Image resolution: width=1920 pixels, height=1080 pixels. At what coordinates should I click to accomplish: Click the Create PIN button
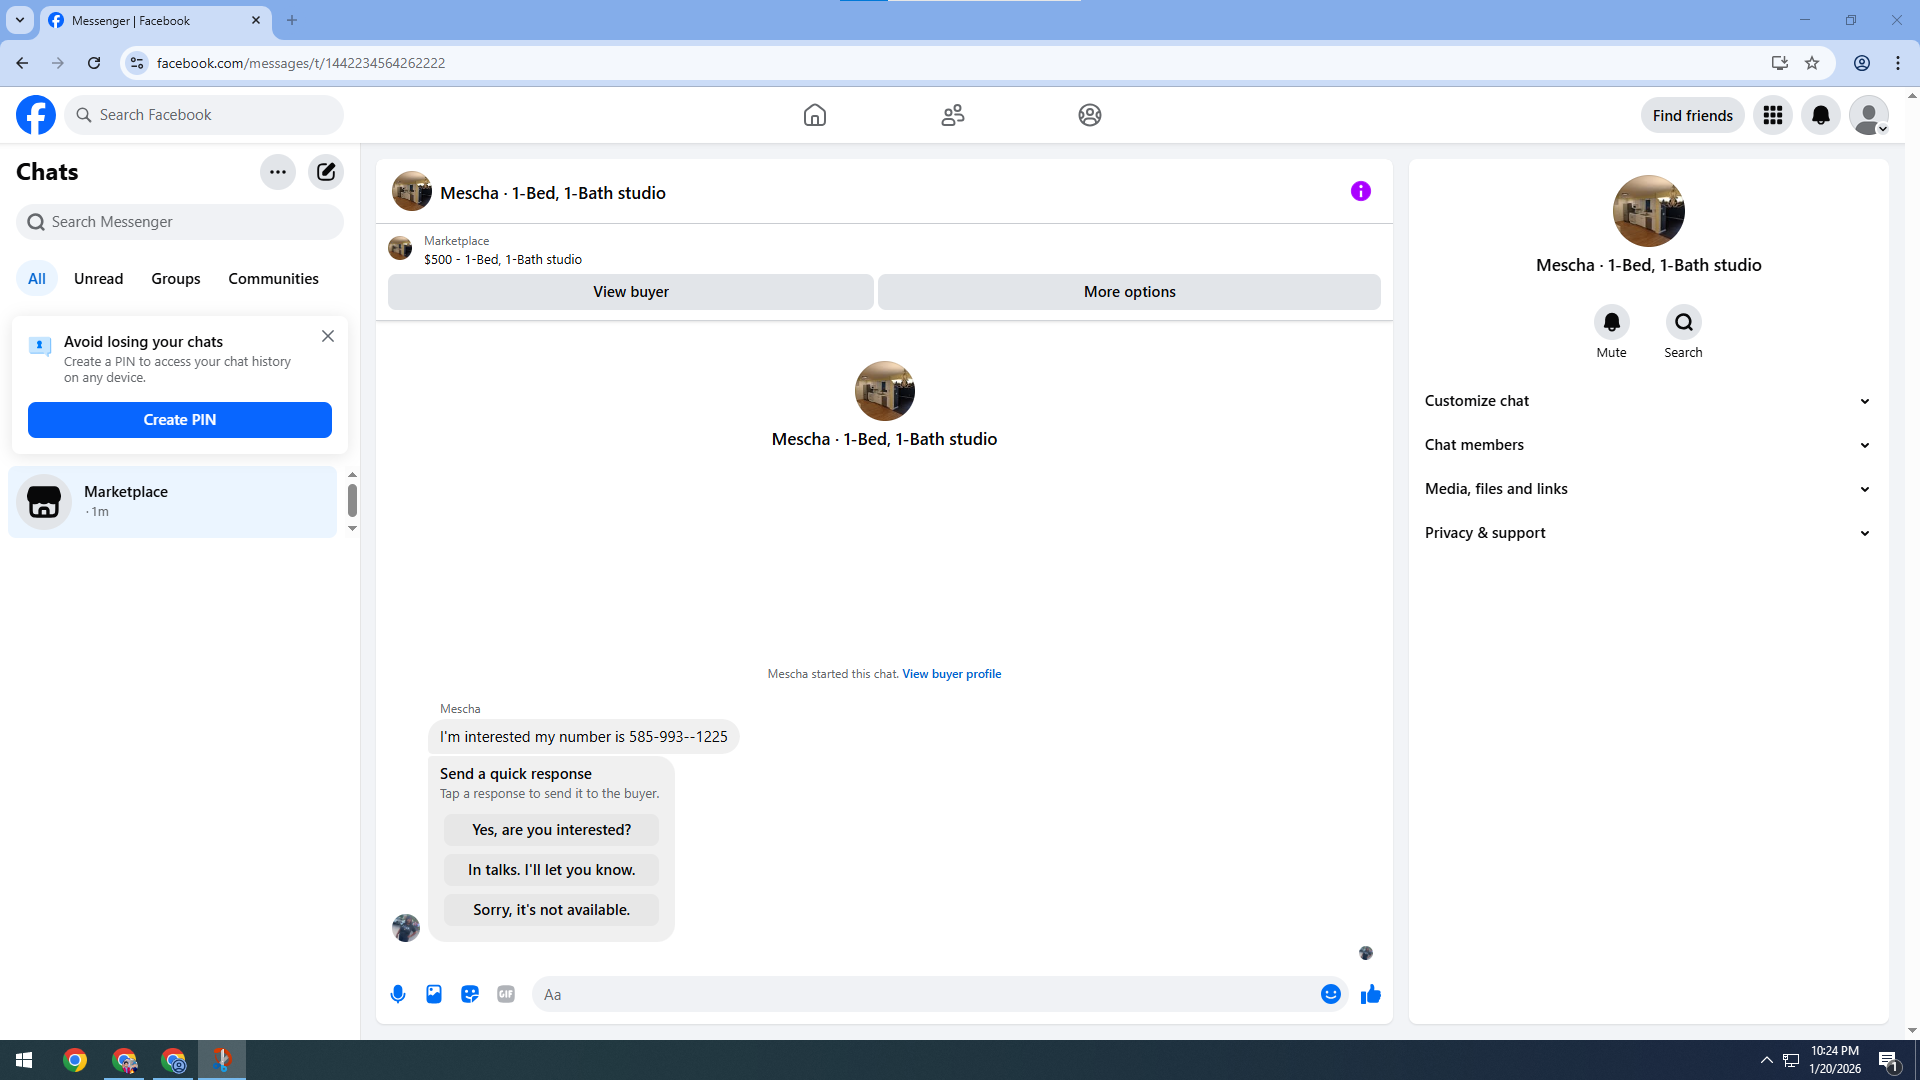point(180,420)
